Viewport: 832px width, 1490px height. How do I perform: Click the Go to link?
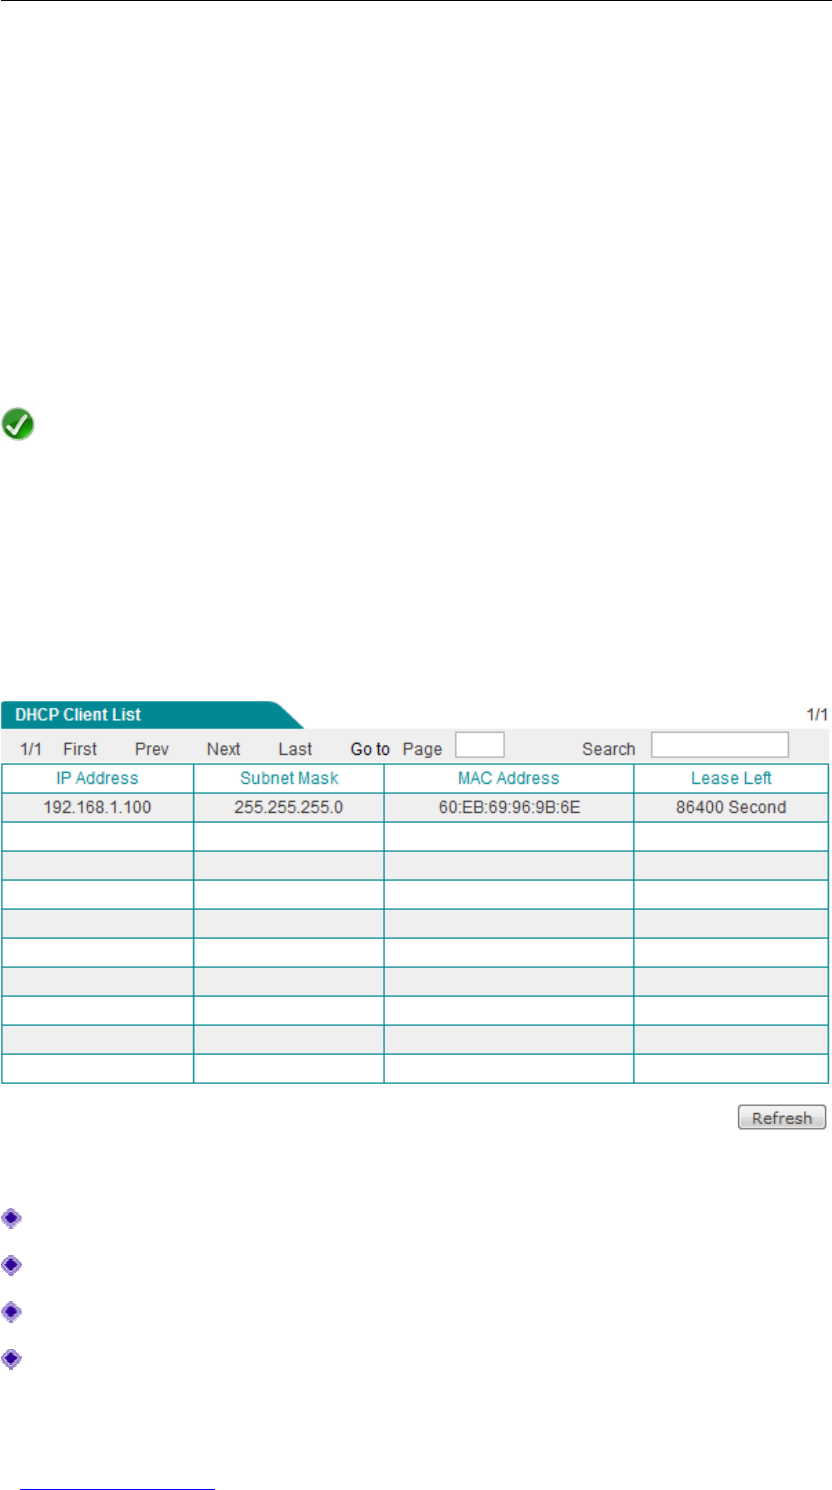click(x=370, y=749)
